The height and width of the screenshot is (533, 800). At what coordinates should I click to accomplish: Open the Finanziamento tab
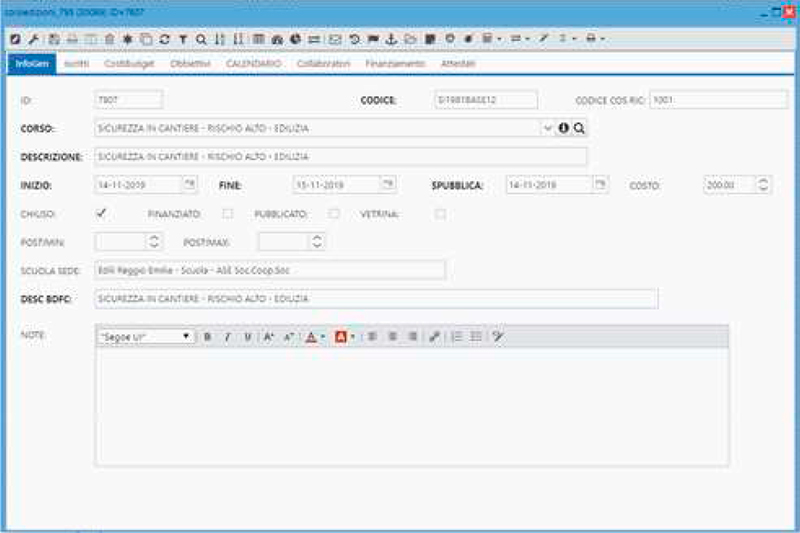tap(395, 64)
